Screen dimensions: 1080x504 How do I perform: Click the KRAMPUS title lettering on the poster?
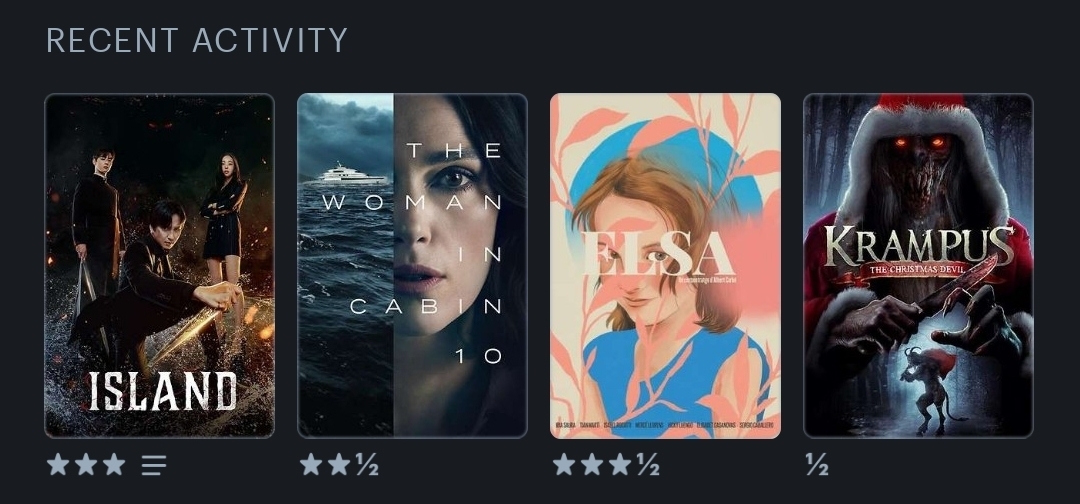point(920,246)
